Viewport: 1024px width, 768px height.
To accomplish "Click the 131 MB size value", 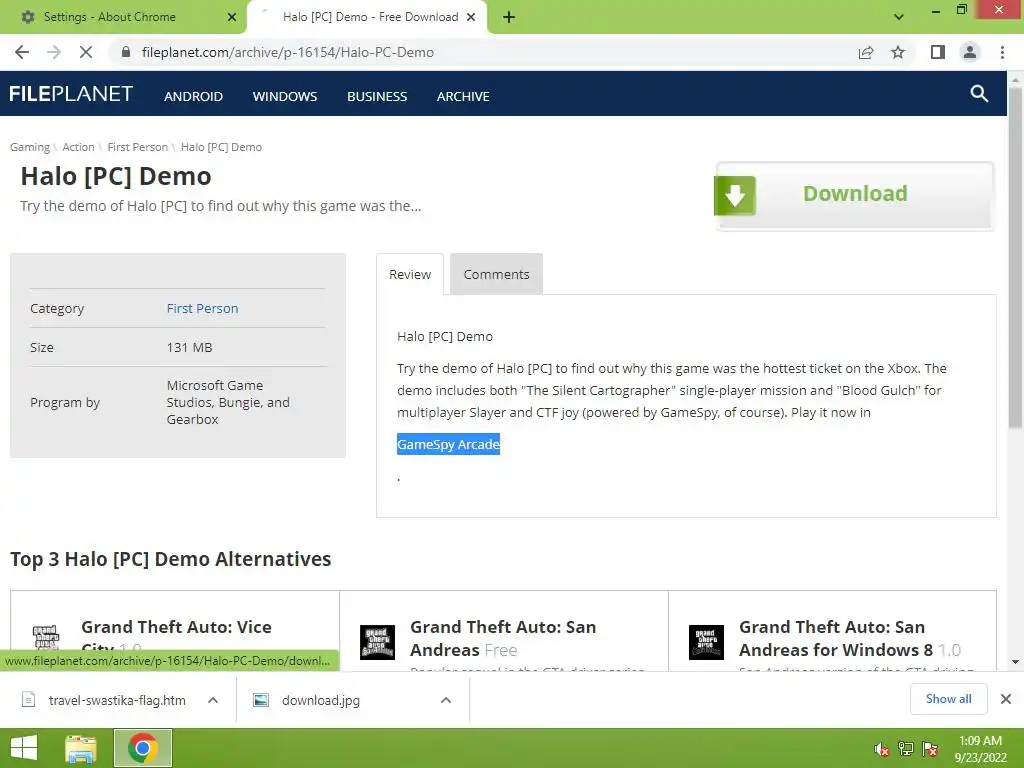I will point(189,347).
